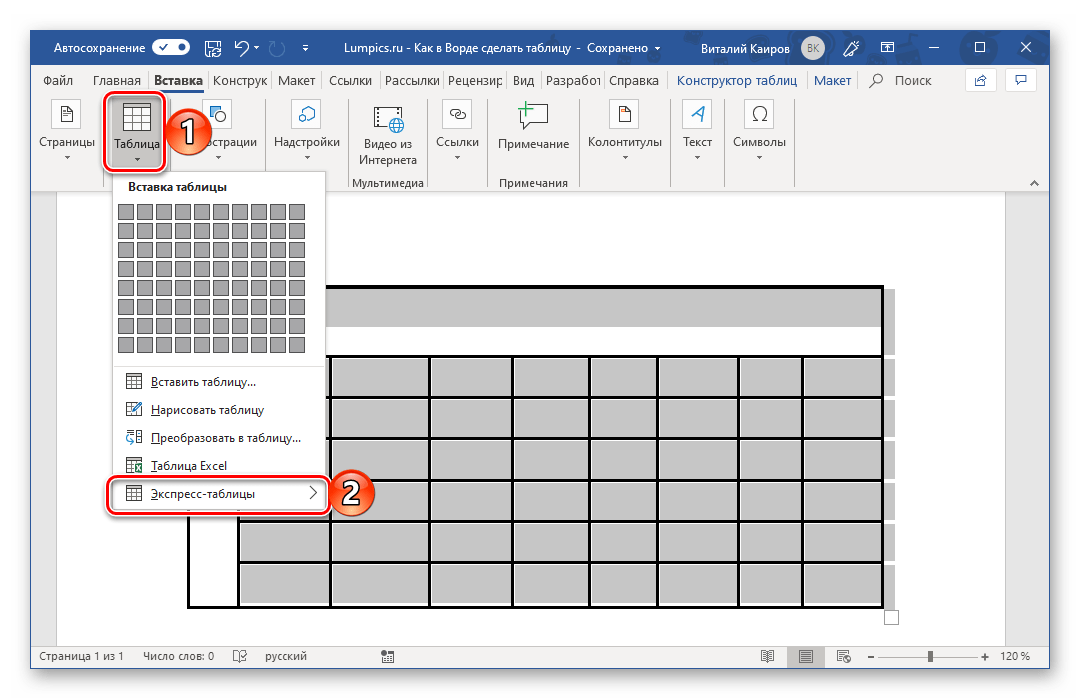
Task: Open the Comments icon button
Action: [x=1021, y=81]
